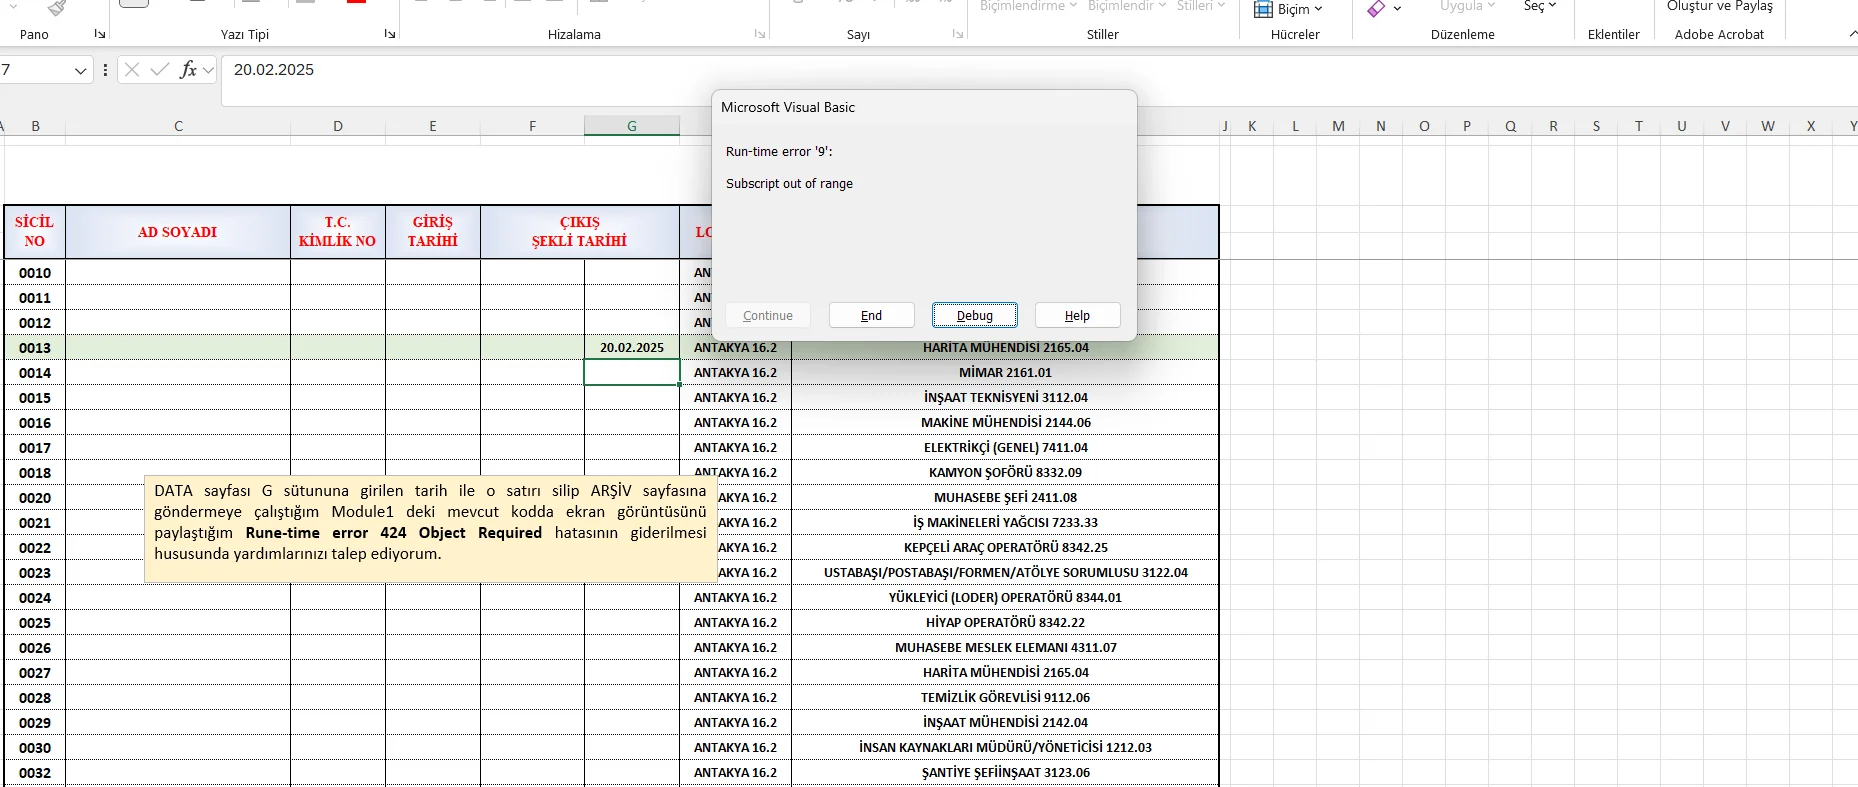This screenshot has height=787, width=1858.
Task: Select column F header
Action: point(532,126)
